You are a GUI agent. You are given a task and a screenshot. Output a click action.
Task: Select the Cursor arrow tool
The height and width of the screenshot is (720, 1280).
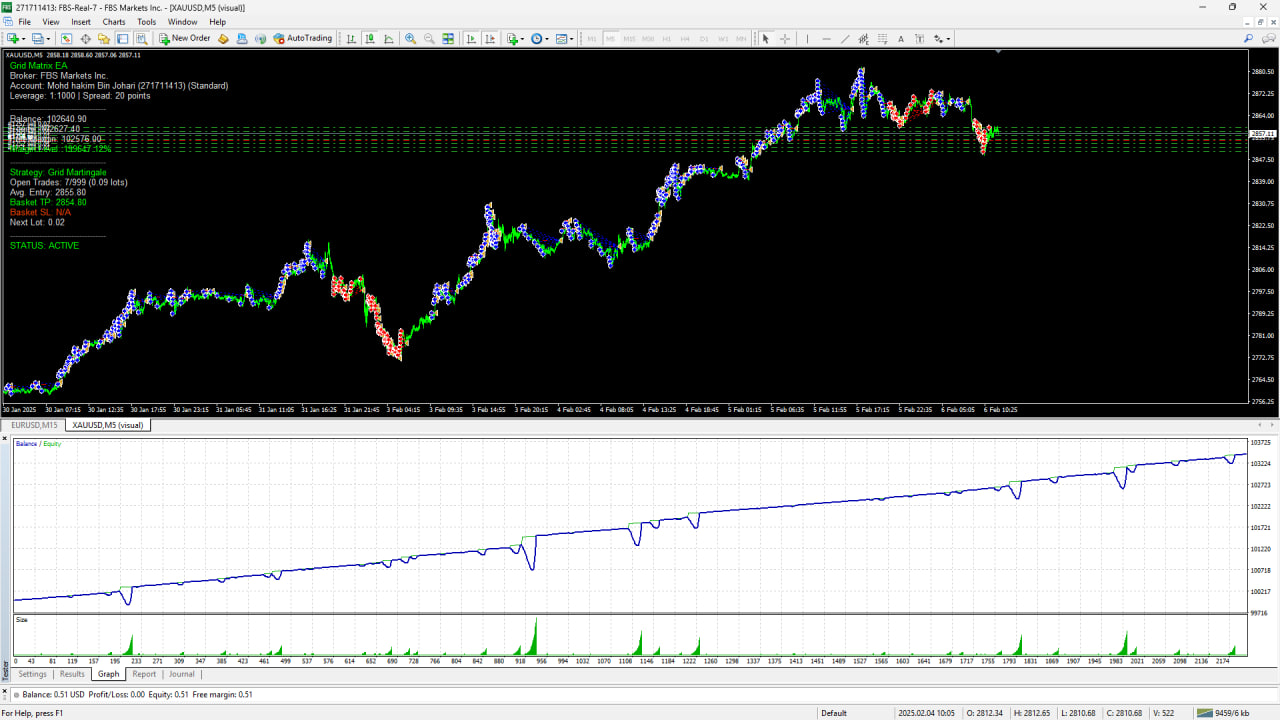(x=765, y=39)
